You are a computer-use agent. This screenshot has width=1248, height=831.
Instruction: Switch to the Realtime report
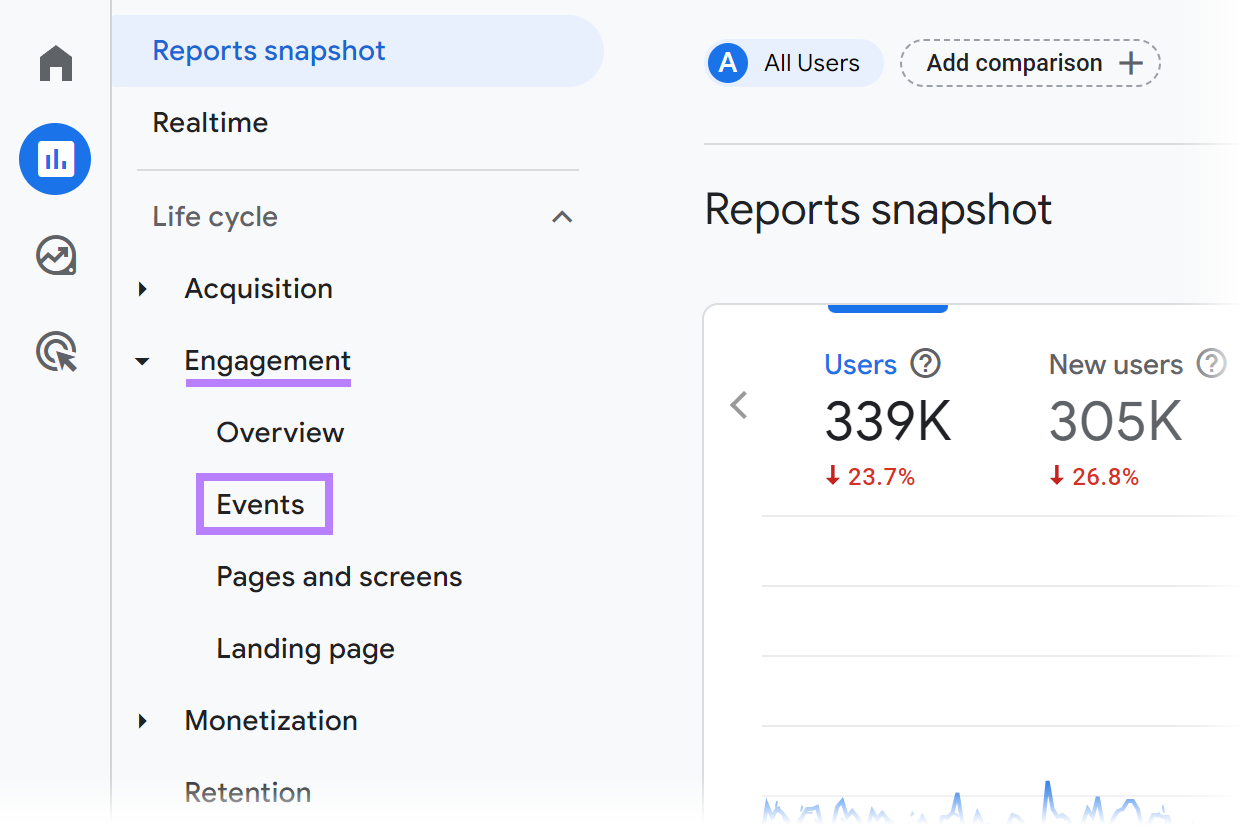(x=210, y=122)
